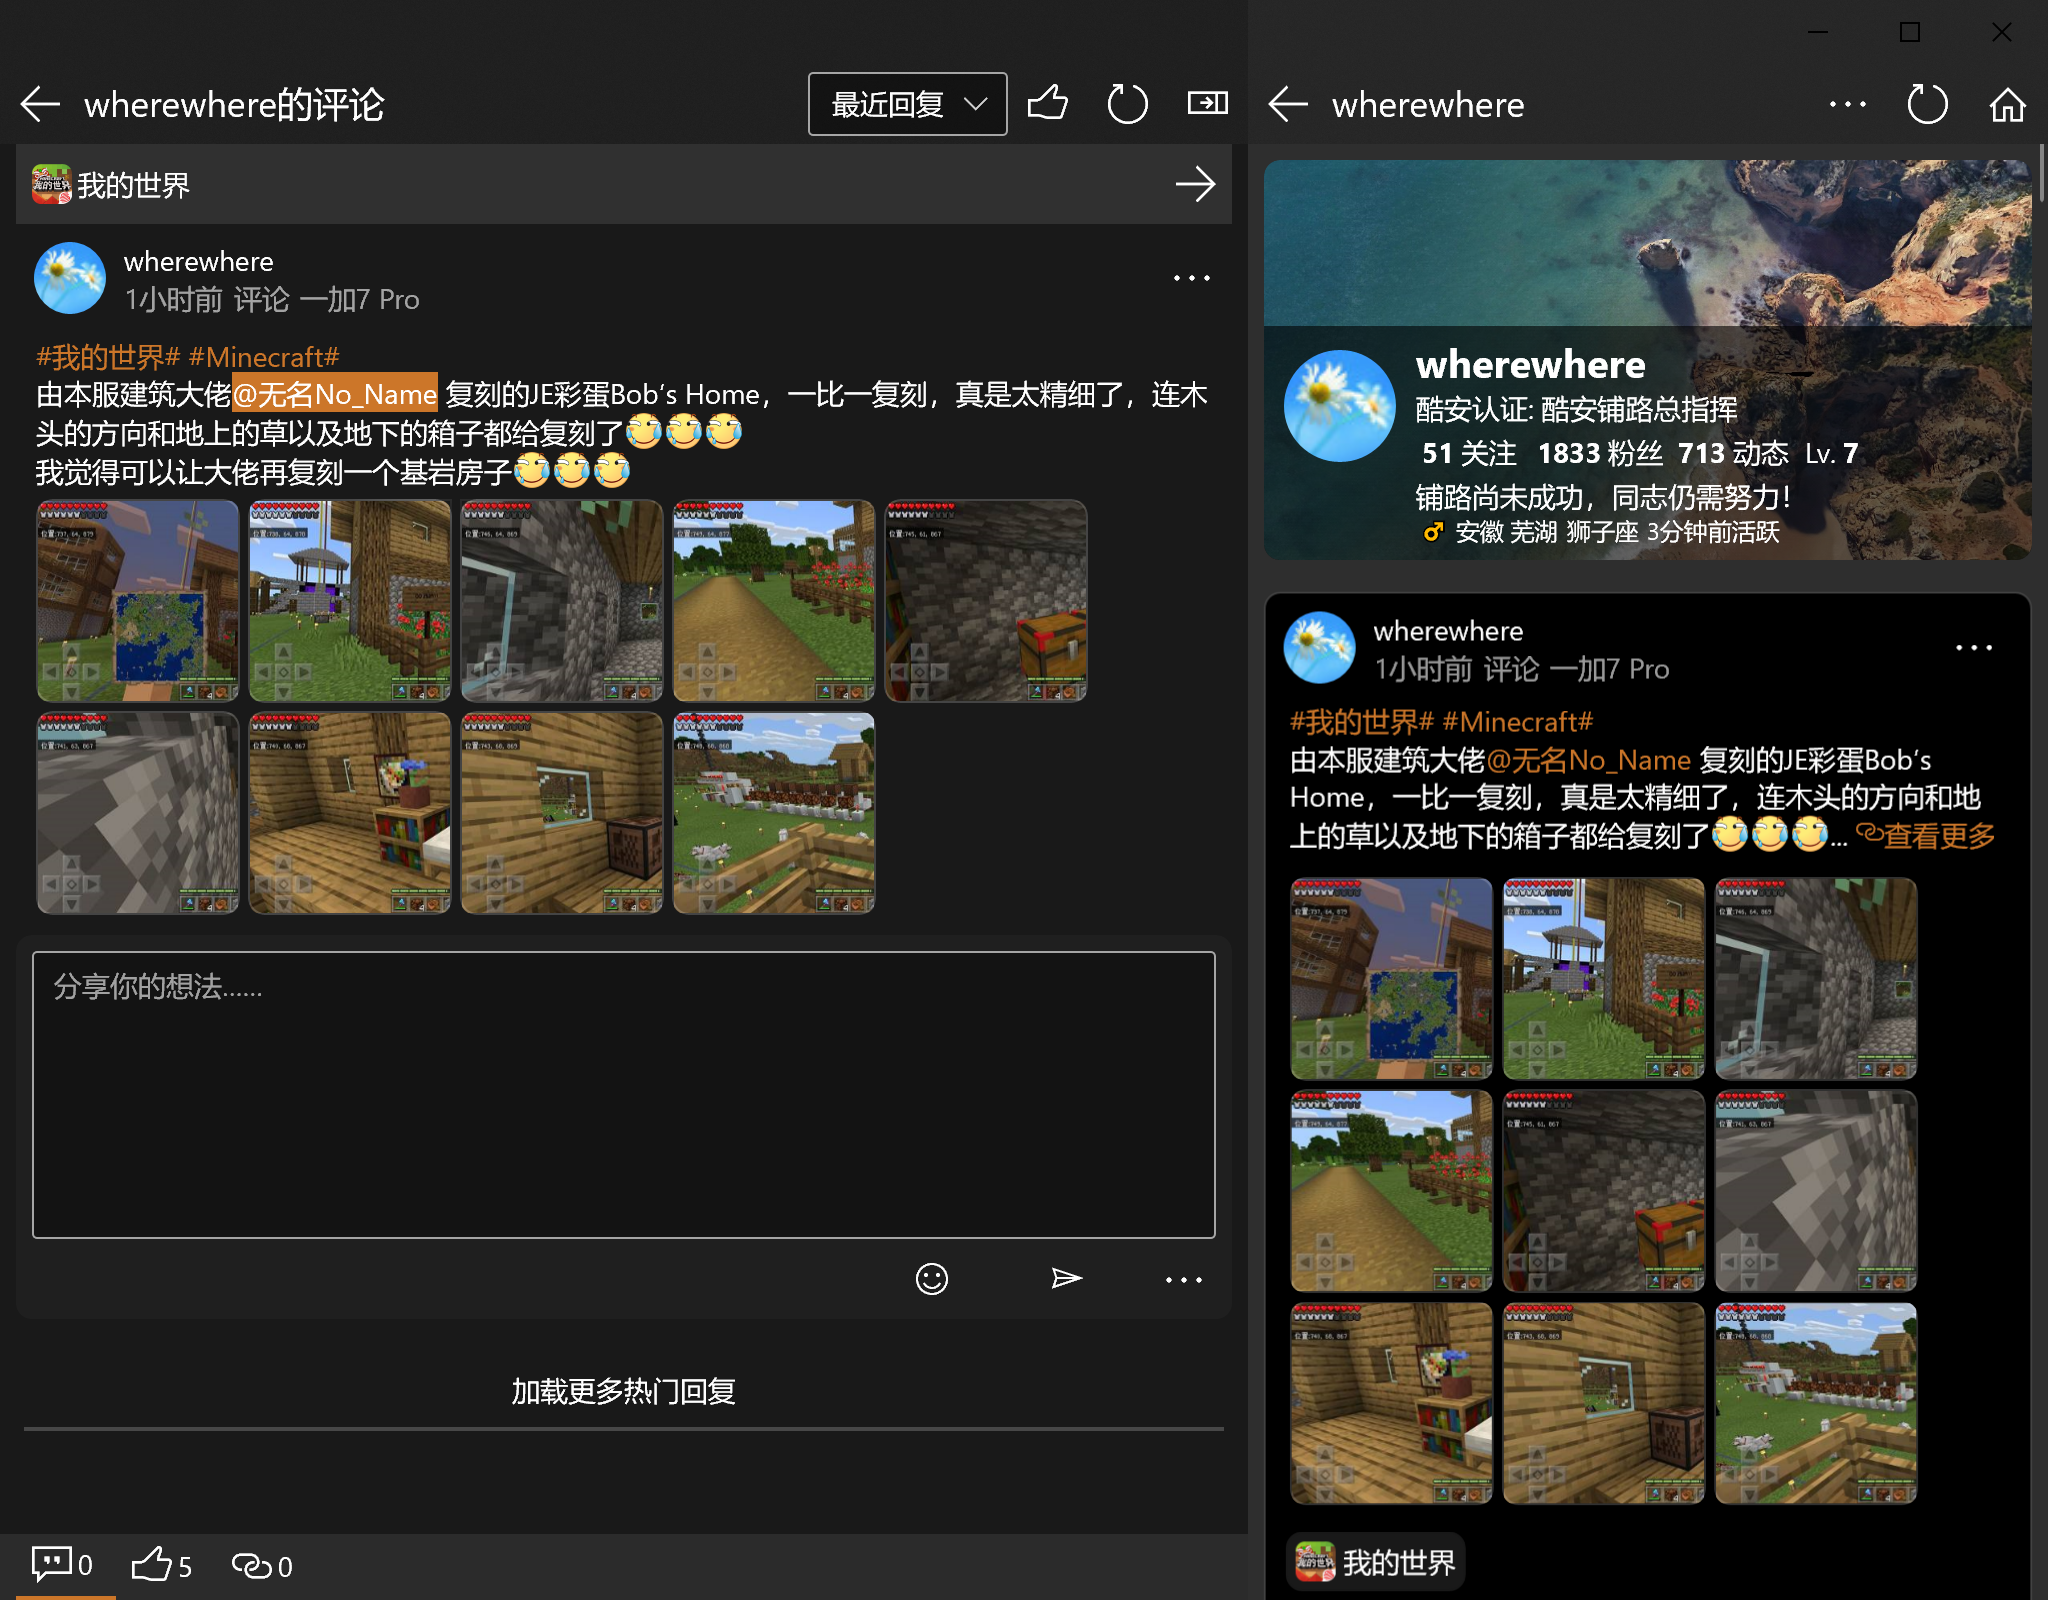2048x1600 pixels.
Task: Focus the 分享你的想法 reply text box
Action: pos(623,1095)
